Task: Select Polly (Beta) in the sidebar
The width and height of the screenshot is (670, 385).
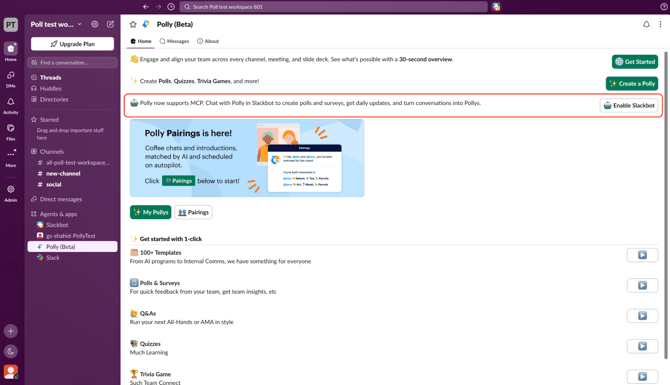Action: pos(73,247)
